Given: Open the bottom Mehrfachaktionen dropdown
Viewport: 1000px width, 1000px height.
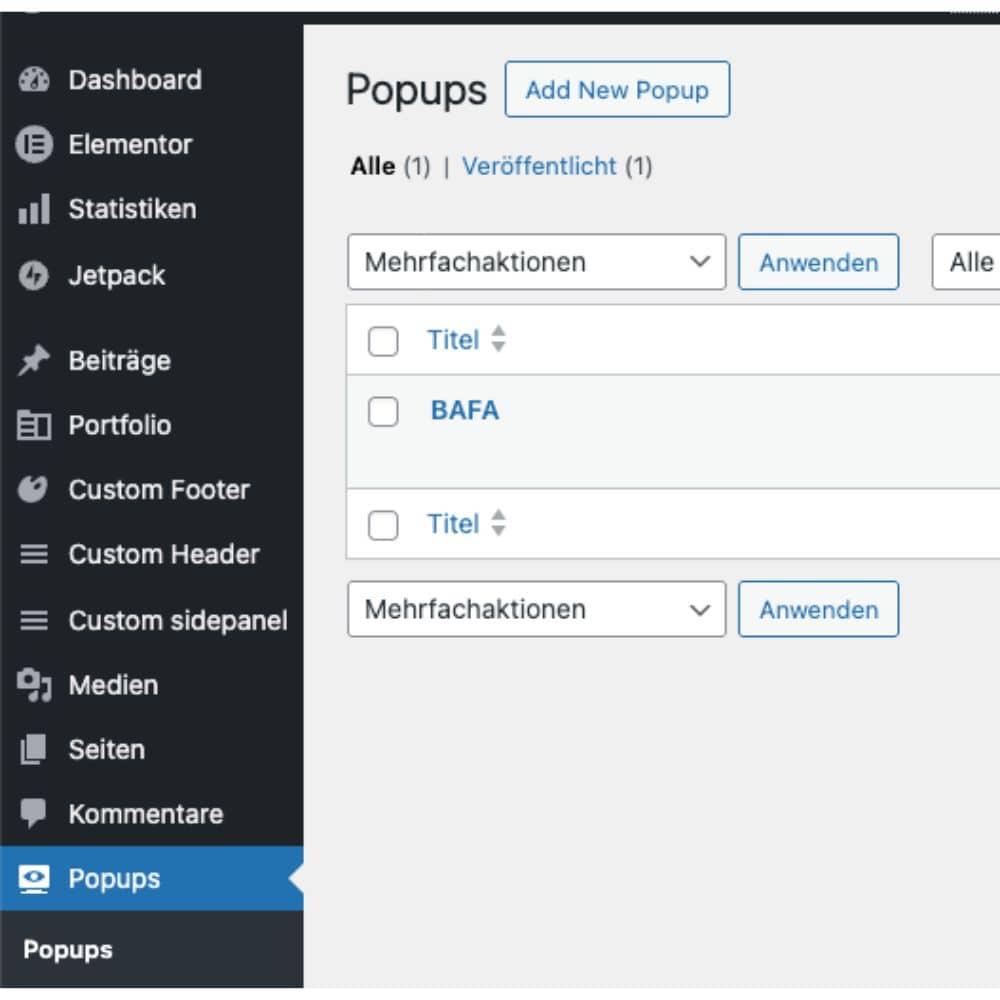Looking at the screenshot, I should (x=536, y=609).
